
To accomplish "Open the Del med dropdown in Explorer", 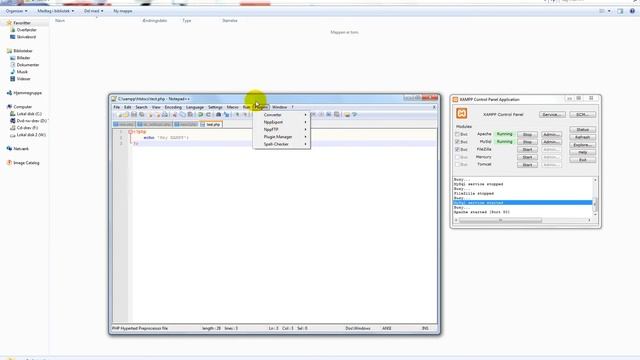I will pos(93,11).
